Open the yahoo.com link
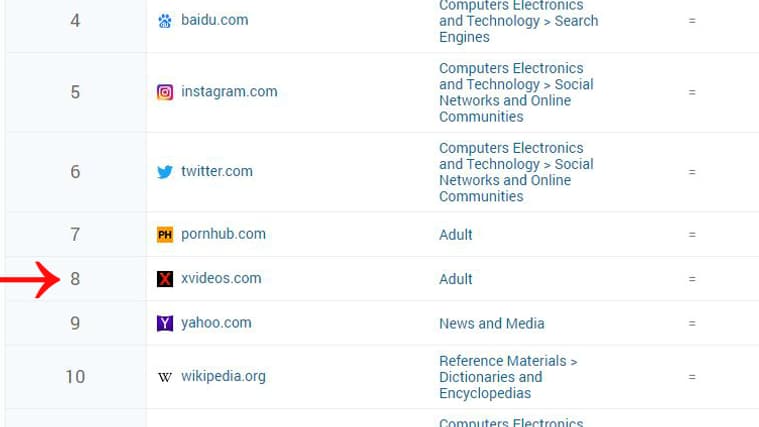 (216, 323)
